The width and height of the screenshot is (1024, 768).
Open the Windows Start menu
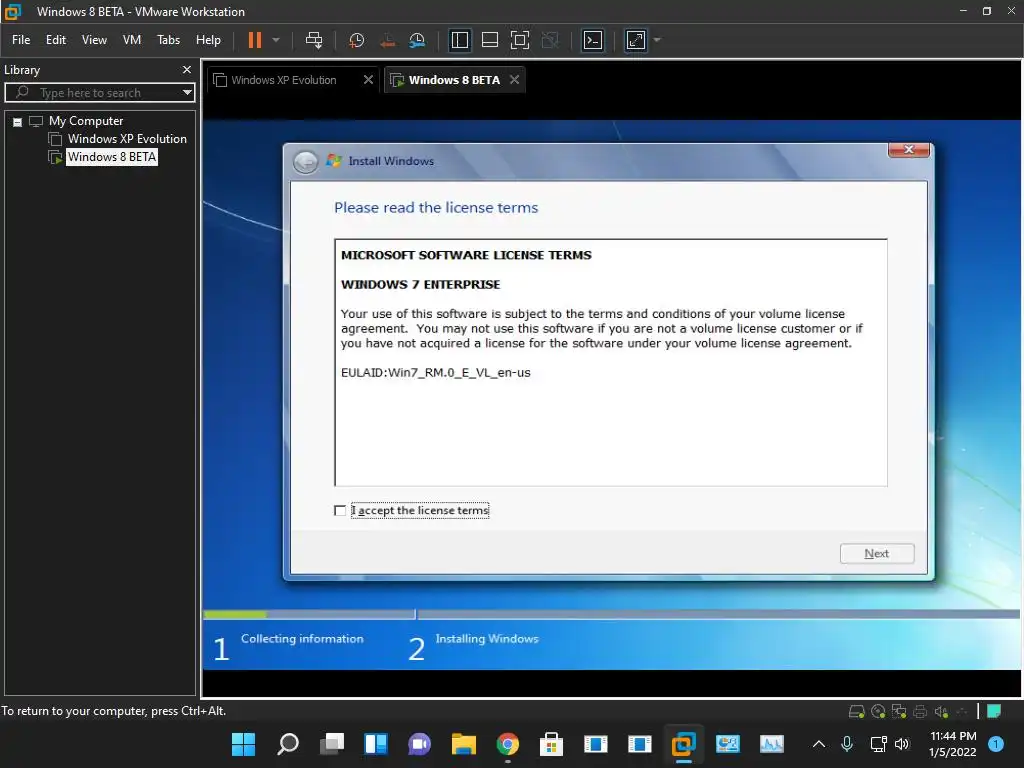244,744
